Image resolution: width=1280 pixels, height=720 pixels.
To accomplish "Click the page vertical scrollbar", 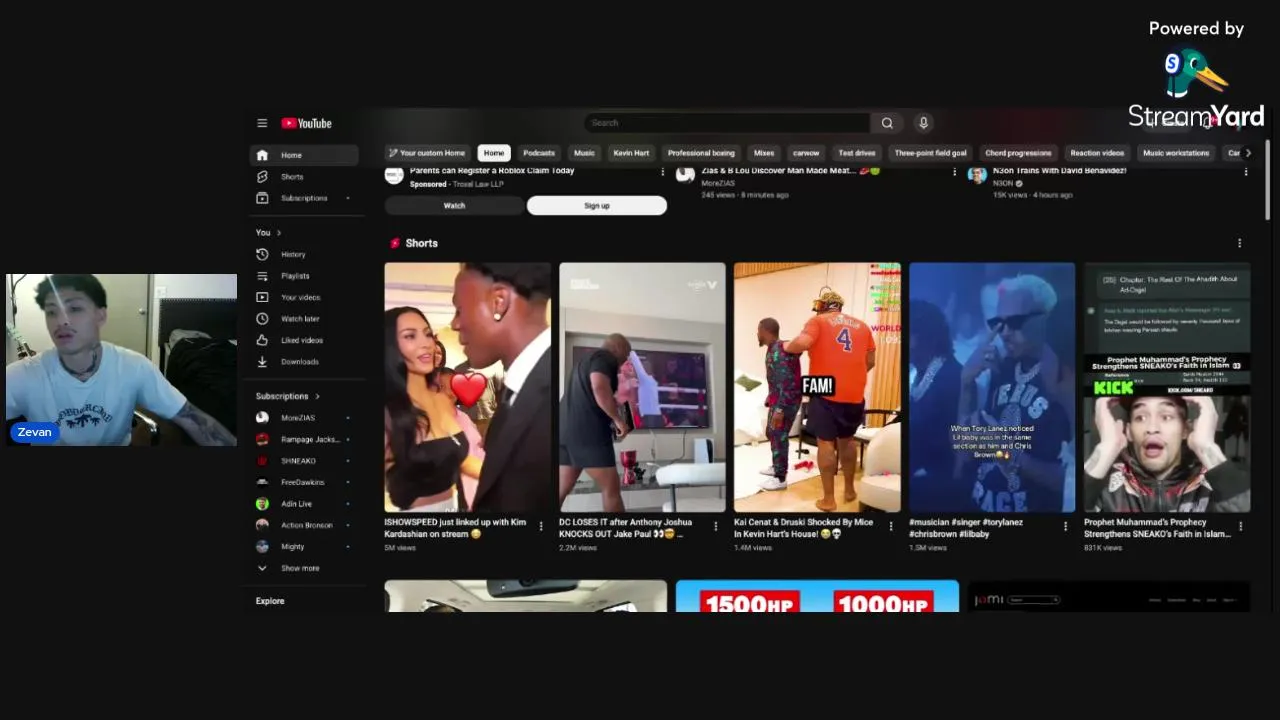I will tap(1268, 180).
